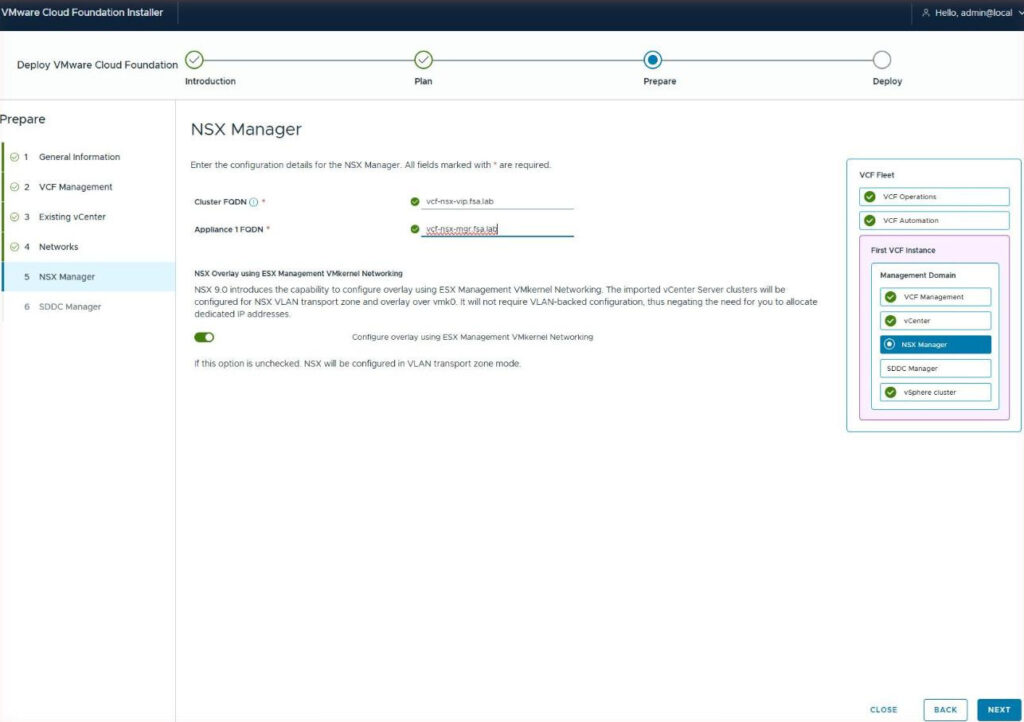The image size is (1024, 722).
Task: Click the Prepare sidebar heading
Action: click(x=23, y=119)
